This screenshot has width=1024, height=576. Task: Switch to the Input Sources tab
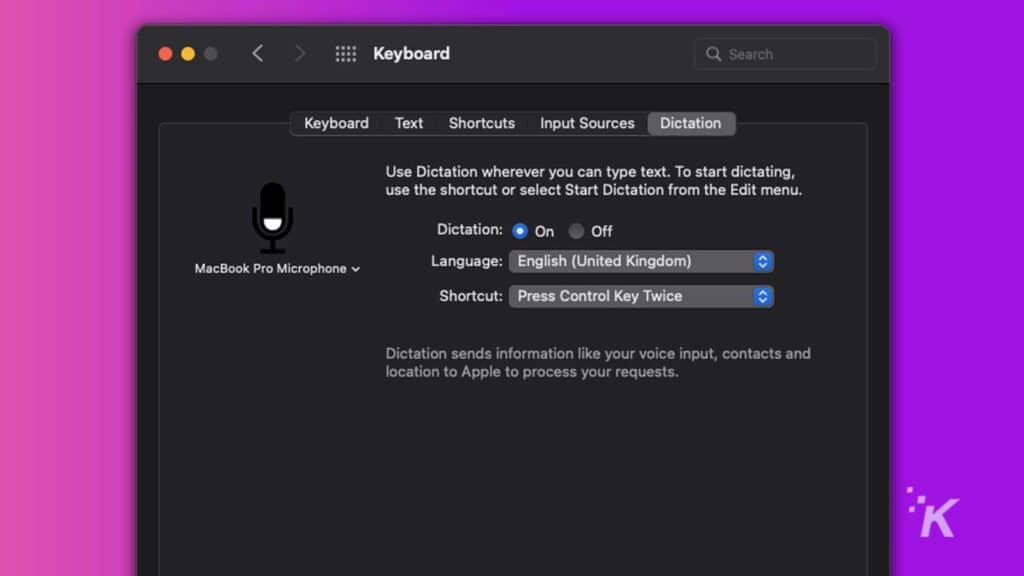click(587, 123)
